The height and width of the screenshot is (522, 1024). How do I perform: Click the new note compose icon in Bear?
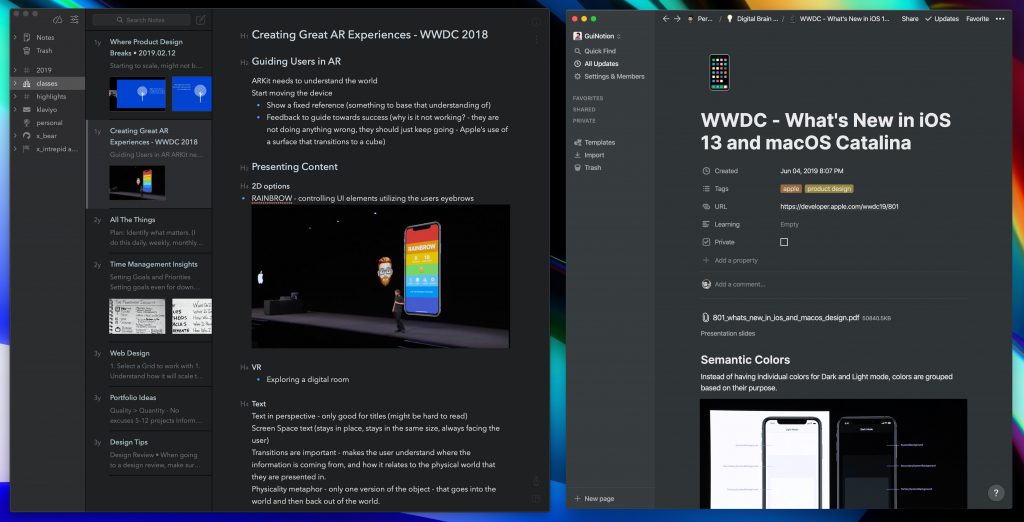[201, 20]
